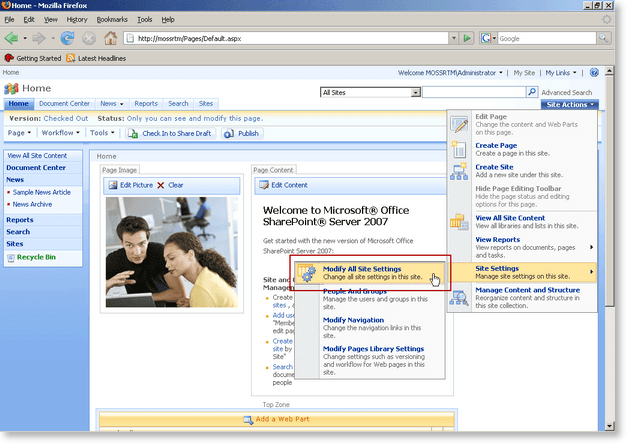Open Sample News Article link

click(x=42, y=192)
